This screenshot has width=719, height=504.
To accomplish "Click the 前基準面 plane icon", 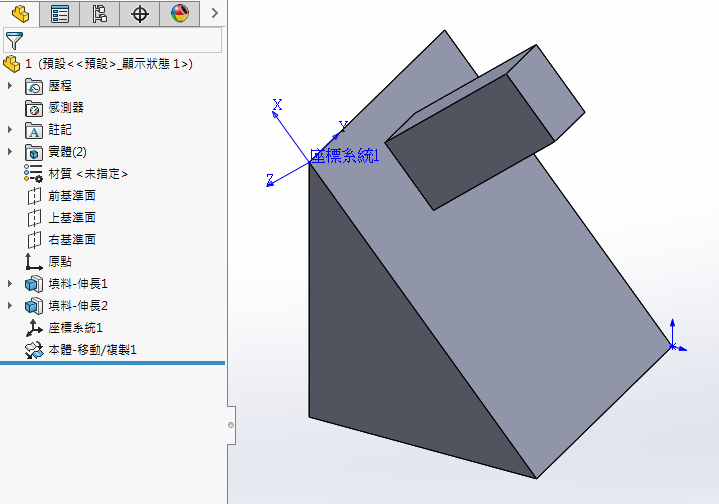I will point(33,196).
